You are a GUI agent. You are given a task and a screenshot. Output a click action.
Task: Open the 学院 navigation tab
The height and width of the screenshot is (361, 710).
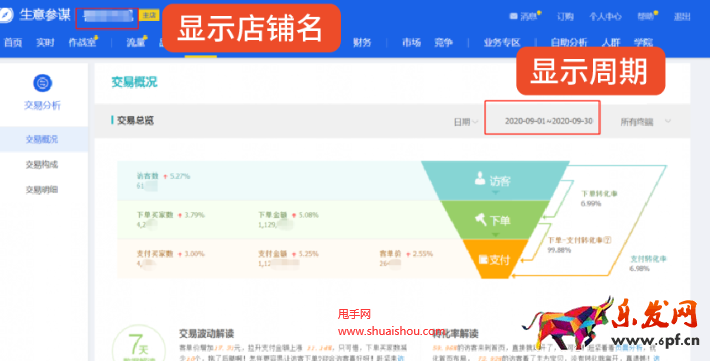click(643, 43)
